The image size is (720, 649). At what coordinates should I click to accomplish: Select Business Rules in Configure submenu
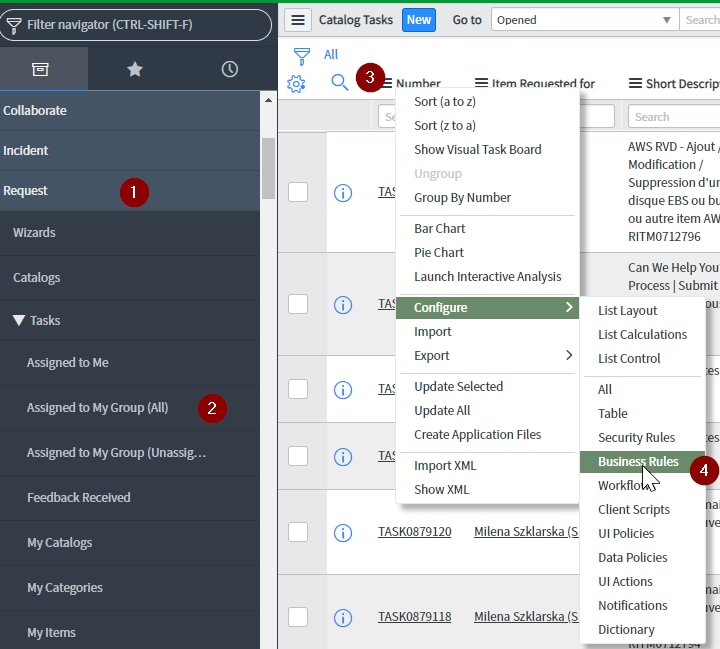[x=642, y=462]
